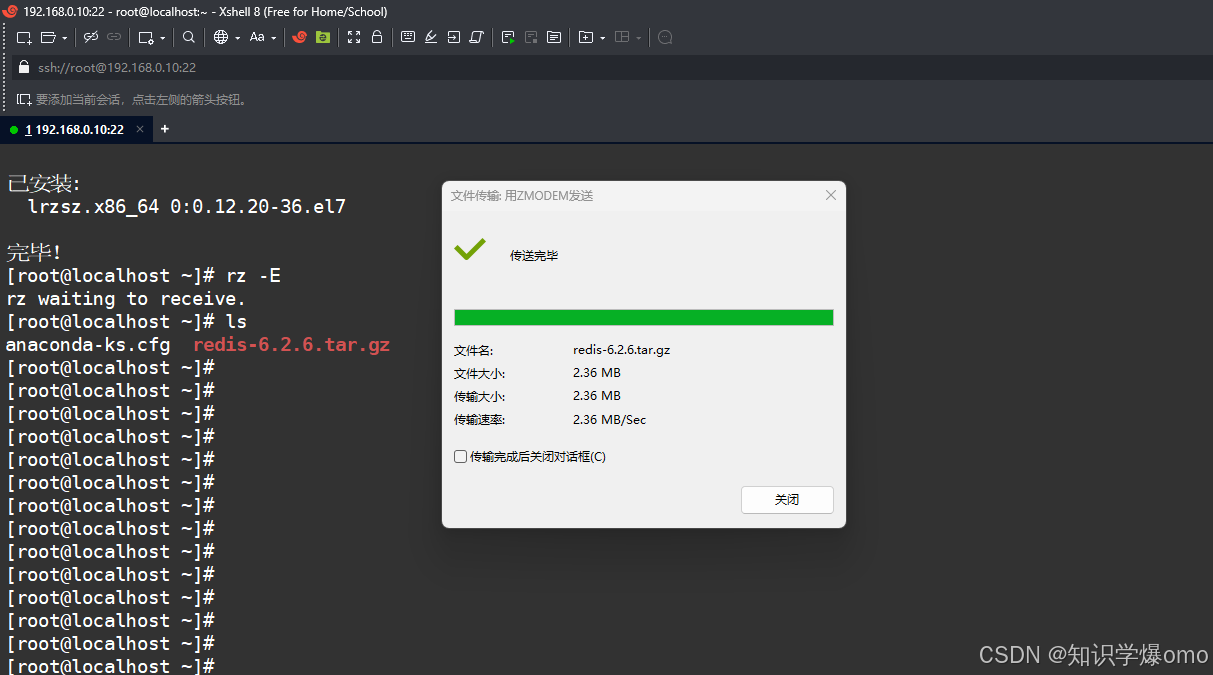
Task: Click the 文件传输: 用ZMODEM发送 dialog title
Action: click(522, 196)
